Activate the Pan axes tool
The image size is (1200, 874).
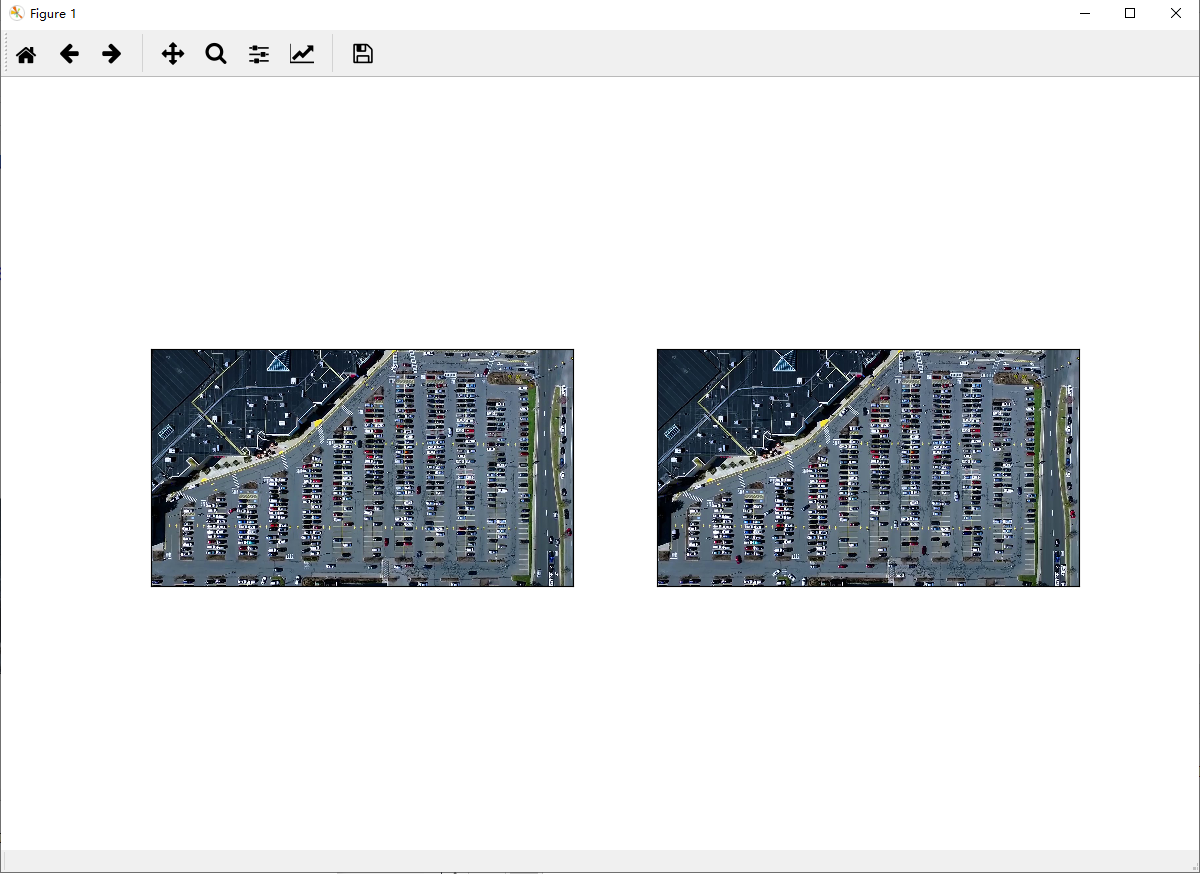[x=173, y=54]
